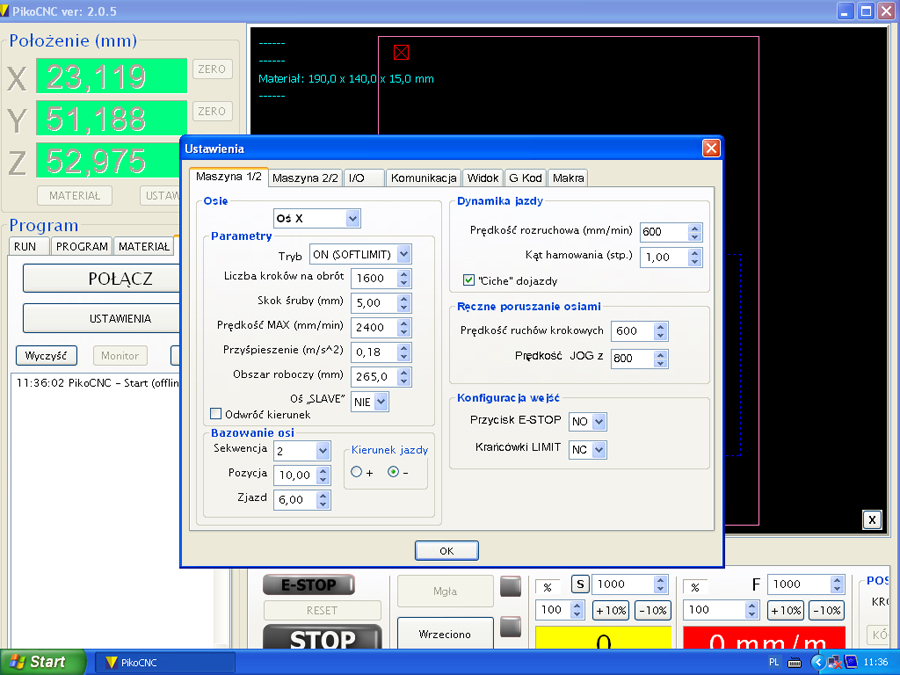Click the S spindle speed button
Image resolution: width=900 pixels, height=675 pixels.
pyautogui.click(x=580, y=584)
